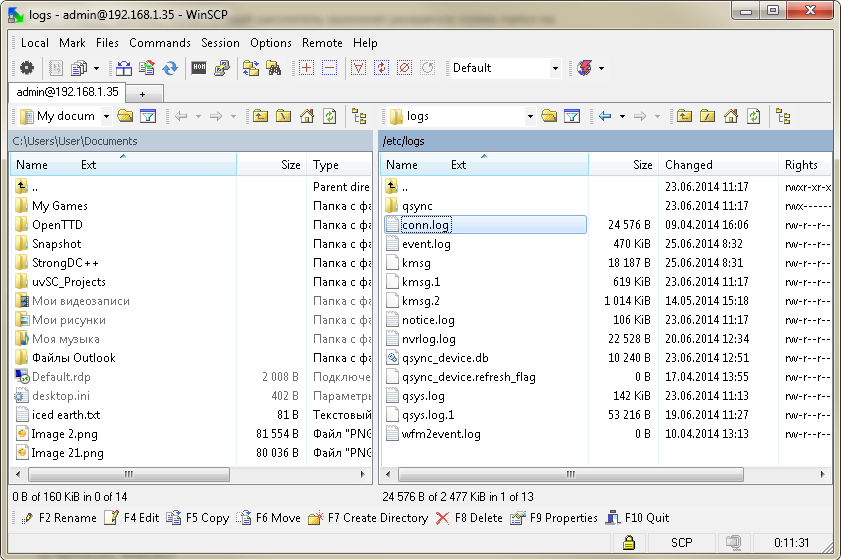The height and width of the screenshot is (560, 841).
Task: Open the Options menu
Action: click(x=271, y=43)
